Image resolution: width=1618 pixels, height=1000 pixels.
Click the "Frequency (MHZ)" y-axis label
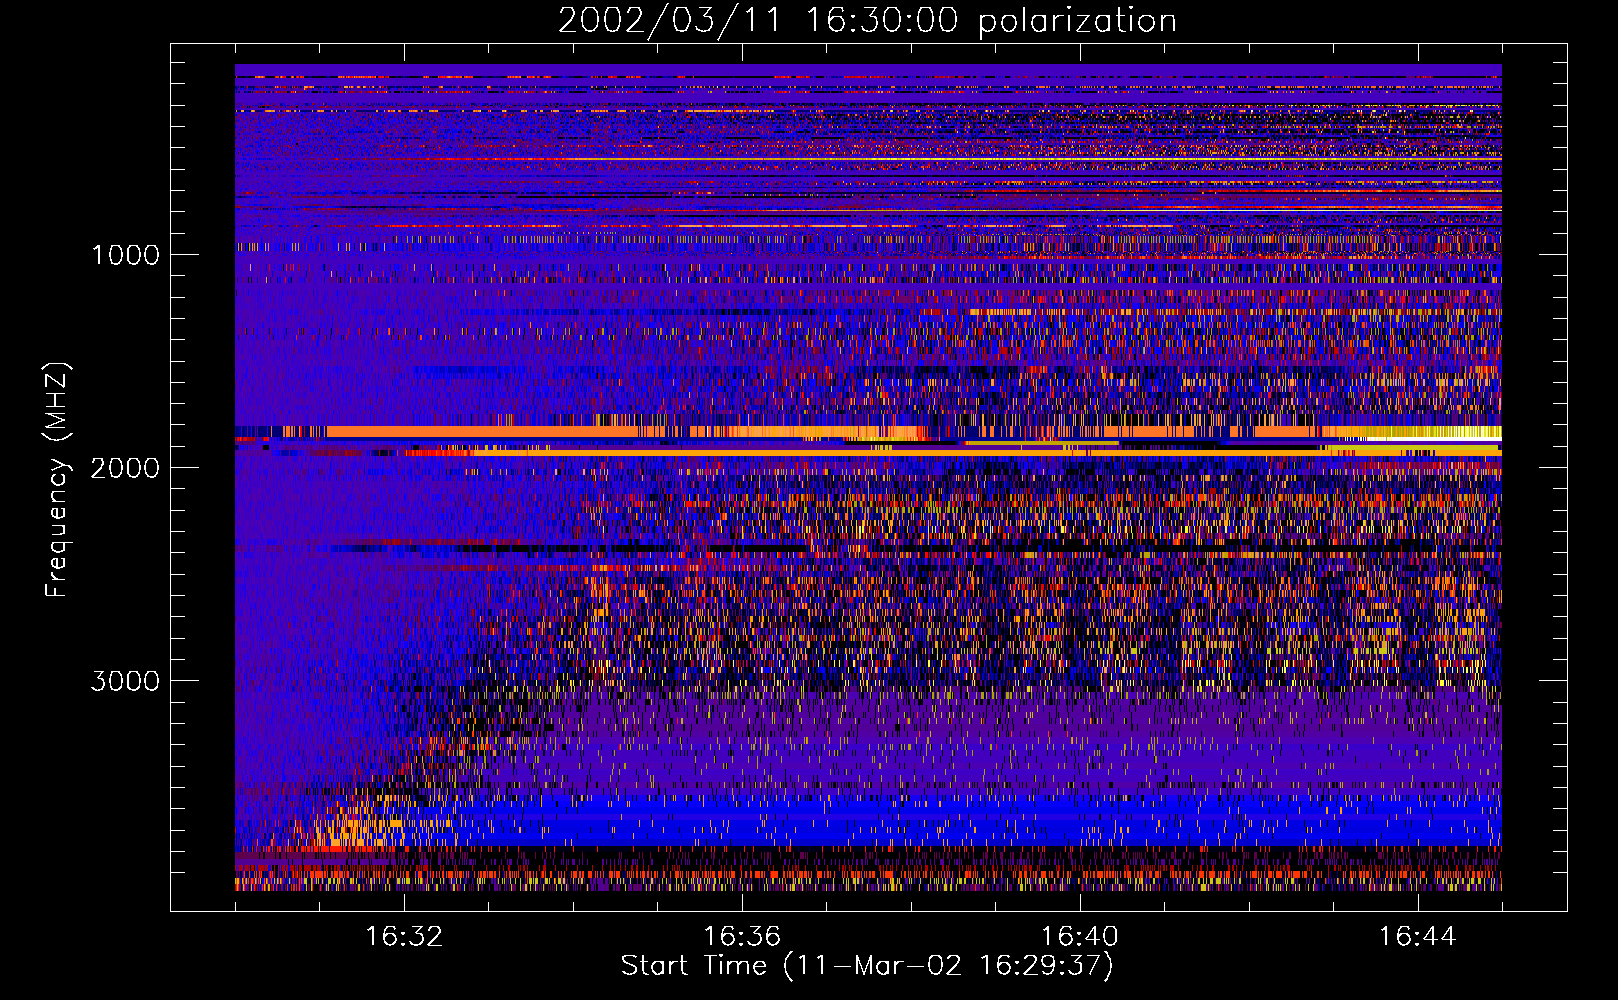pyautogui.click(x=57, y=480)
